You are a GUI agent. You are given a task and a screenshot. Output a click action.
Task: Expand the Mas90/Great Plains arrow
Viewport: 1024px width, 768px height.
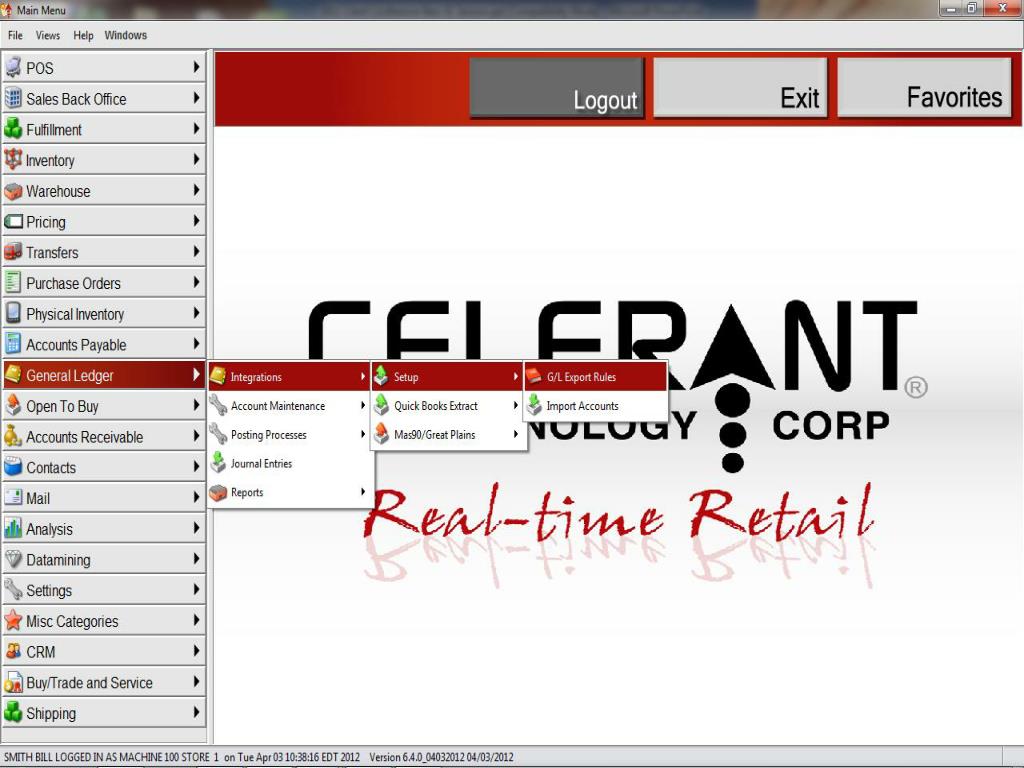click(x=515, y=434)
